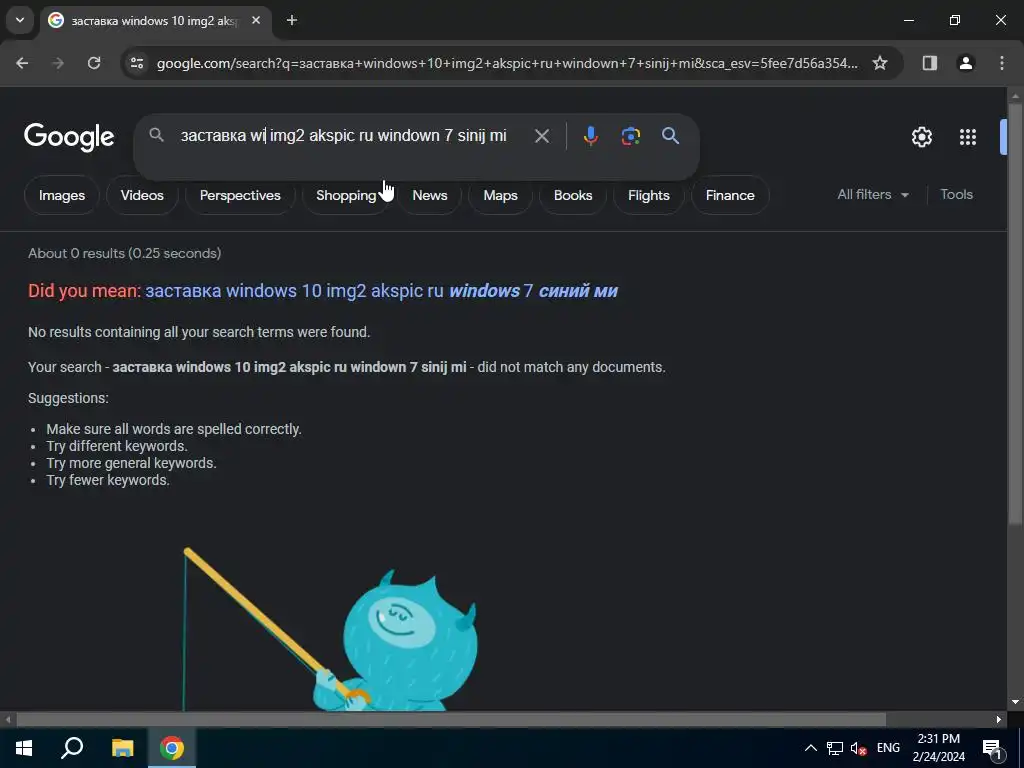Click into the Google search field
Image resolution: width=1024 pixels, height=768 pixels.
pyautogui.click(x=344, y=136)
